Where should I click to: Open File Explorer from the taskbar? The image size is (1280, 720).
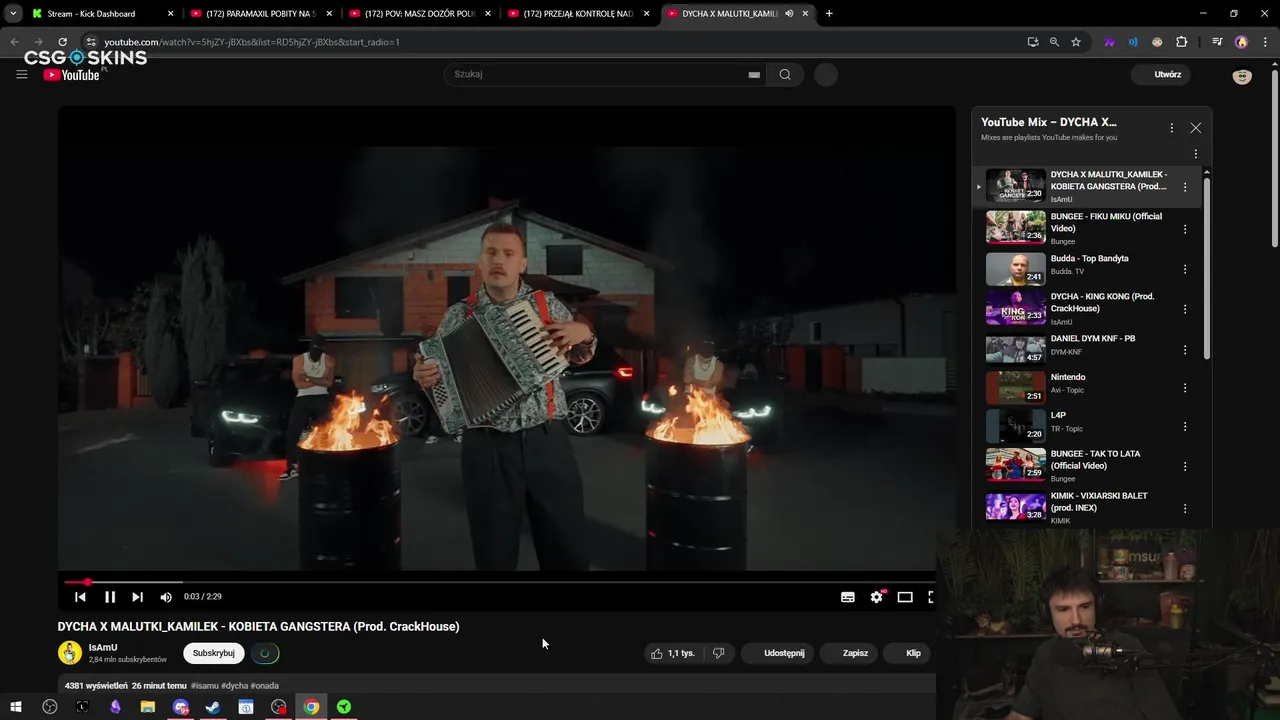[148, 707]
